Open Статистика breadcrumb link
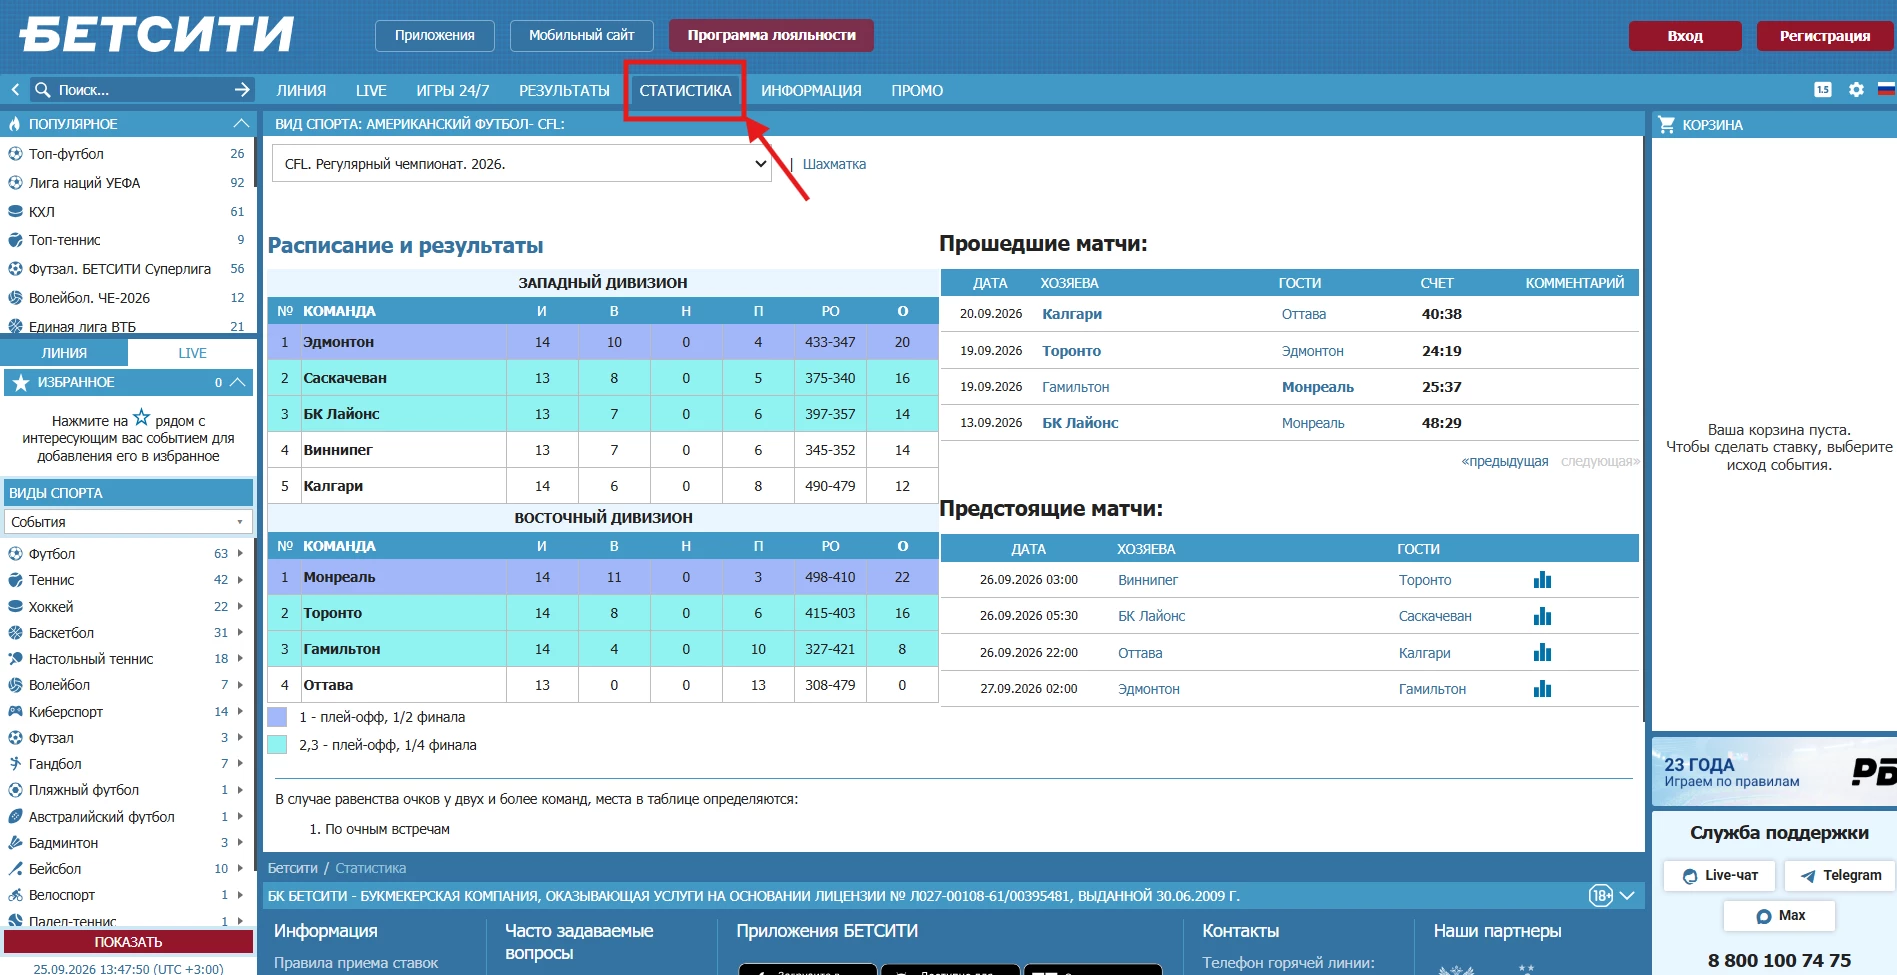1897x975 pixels. click(x=370, y=868)
